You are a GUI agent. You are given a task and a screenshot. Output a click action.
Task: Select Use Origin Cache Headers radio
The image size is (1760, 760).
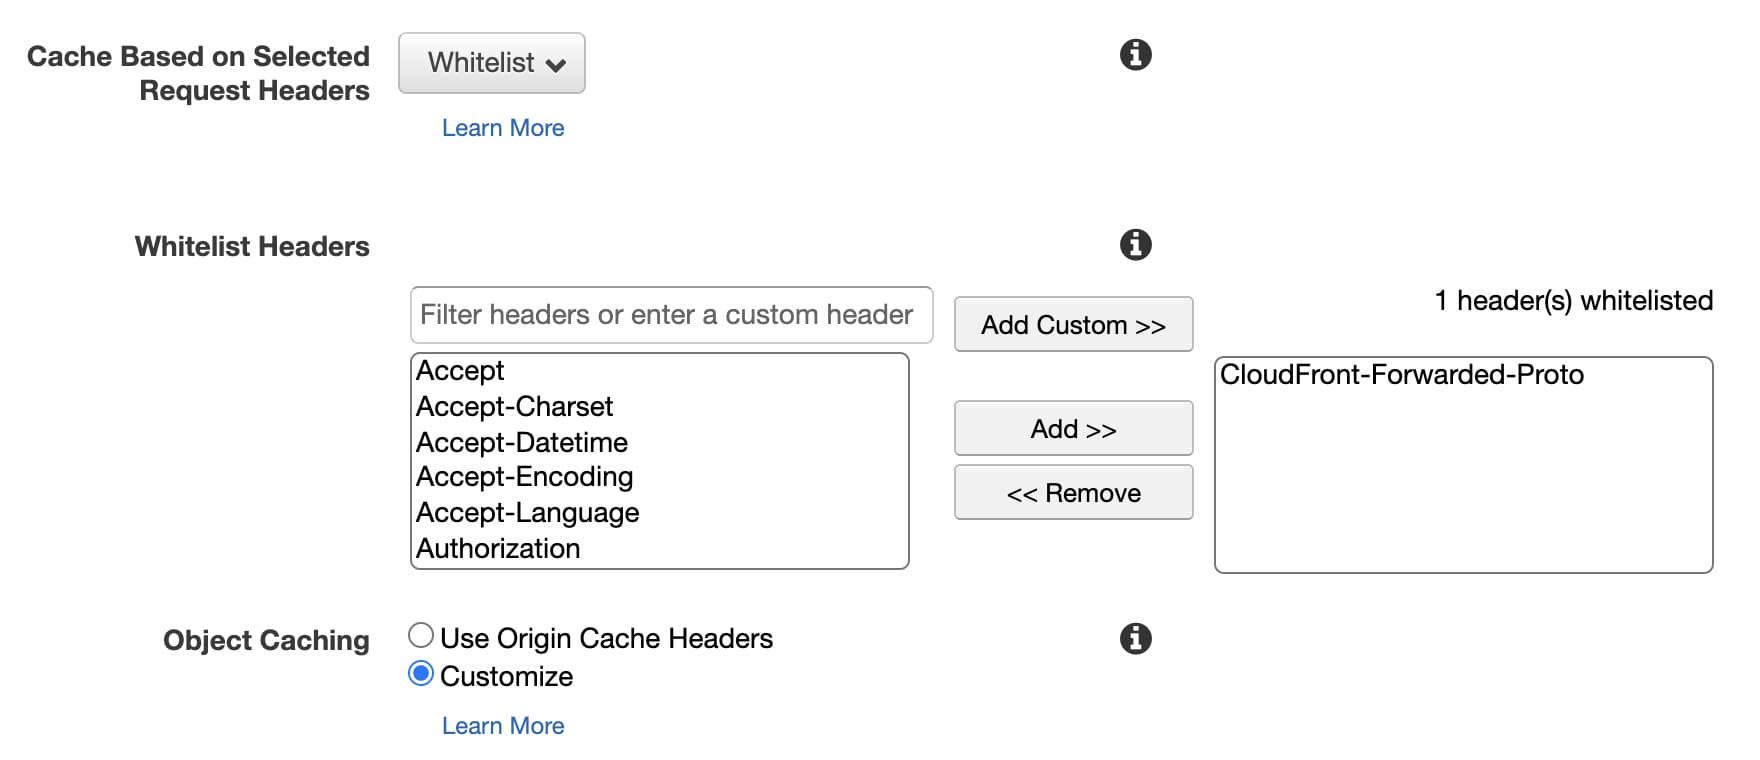[421, 636]
